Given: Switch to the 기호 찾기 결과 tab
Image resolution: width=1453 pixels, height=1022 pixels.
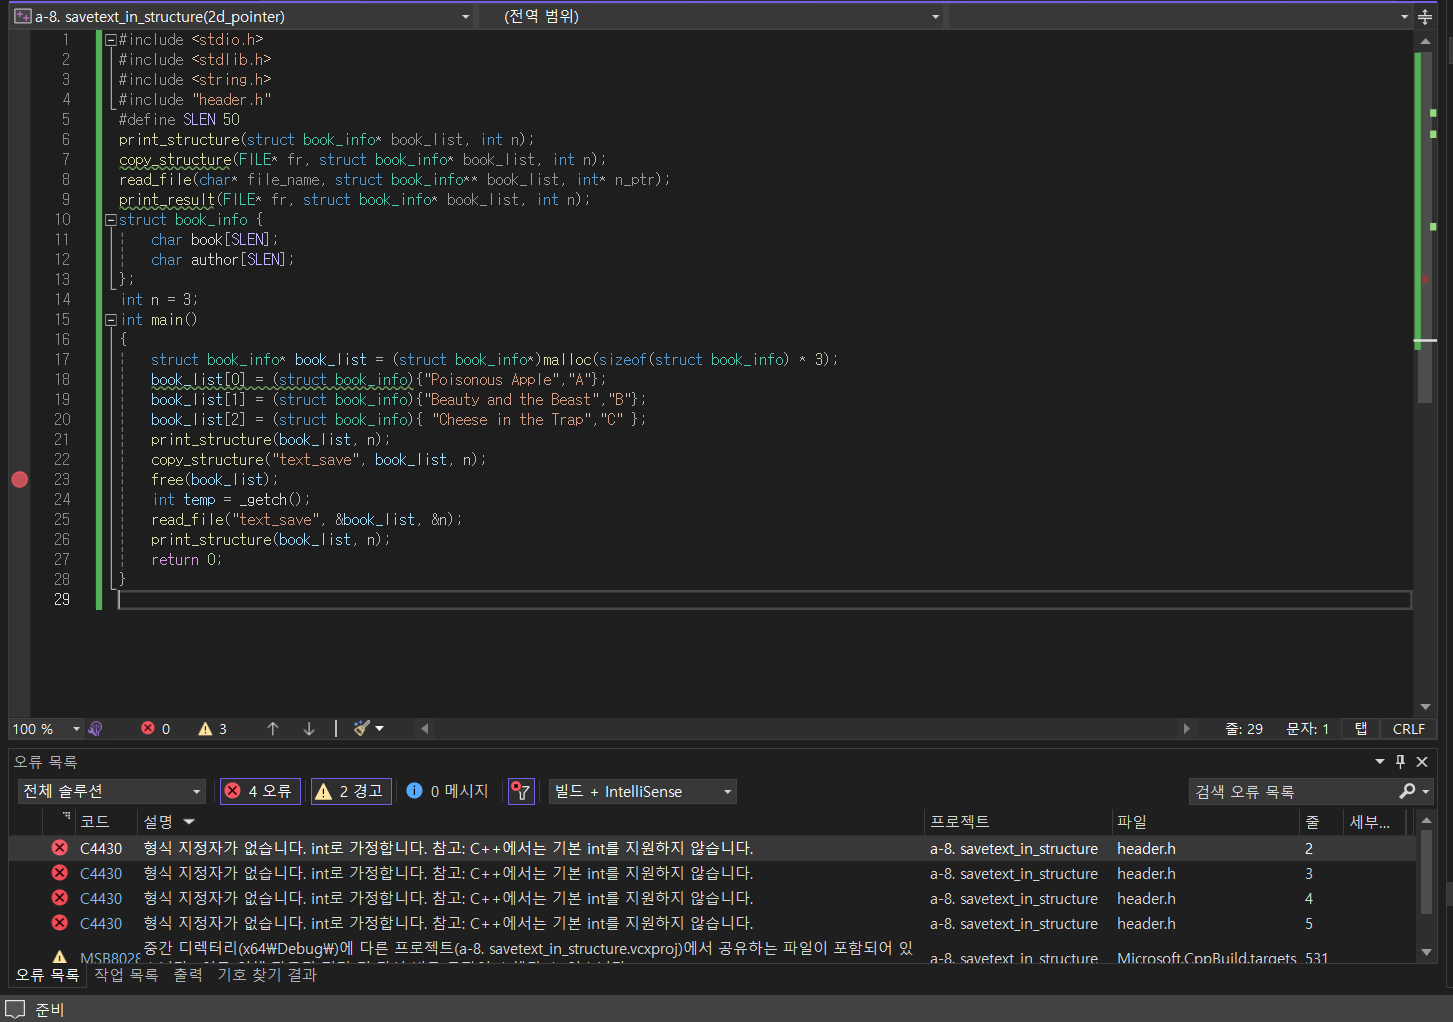Looking at the screenshot, I should pos(267,974).
